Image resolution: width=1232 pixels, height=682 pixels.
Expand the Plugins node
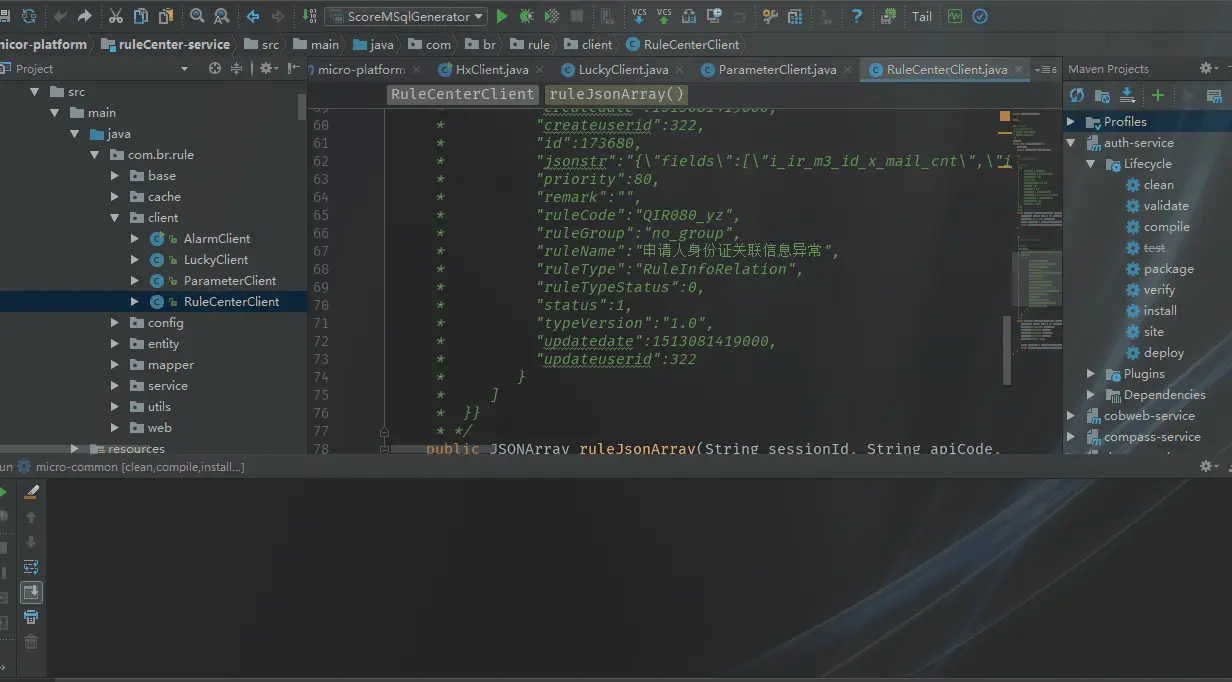[x=1091, y=373]
